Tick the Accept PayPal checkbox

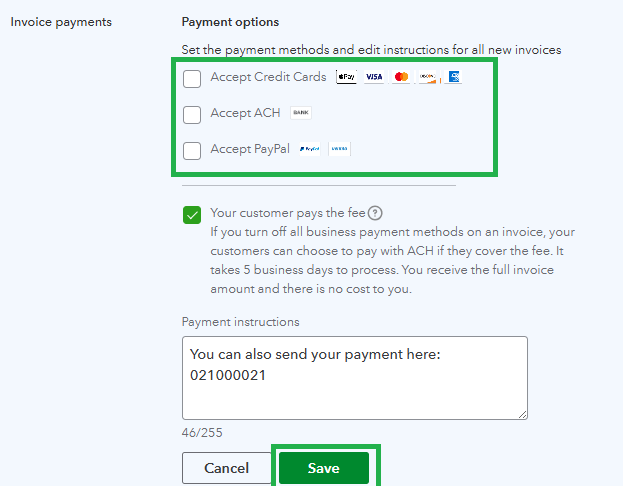[x=192, y=150]
